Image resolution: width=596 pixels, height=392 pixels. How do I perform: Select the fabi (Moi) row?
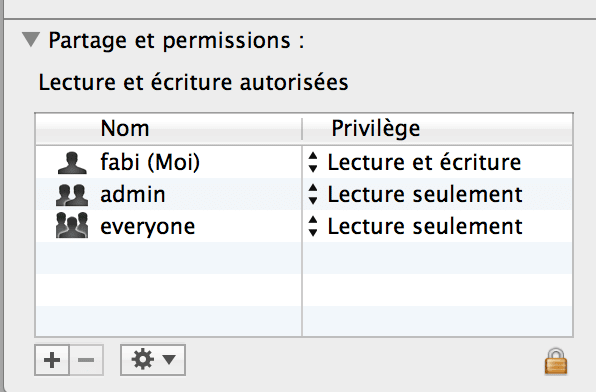point(304,162)
